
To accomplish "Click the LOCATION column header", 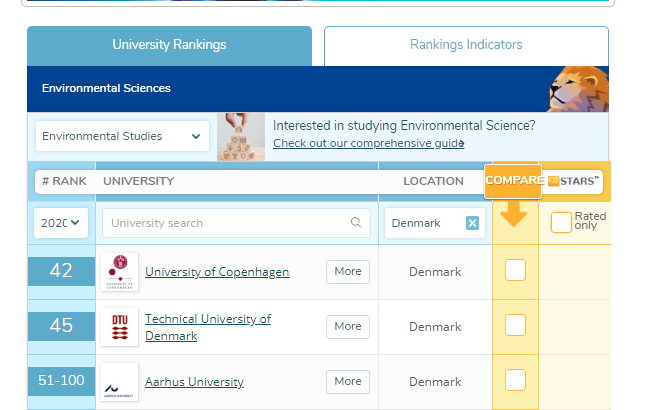I will [433, 181].
